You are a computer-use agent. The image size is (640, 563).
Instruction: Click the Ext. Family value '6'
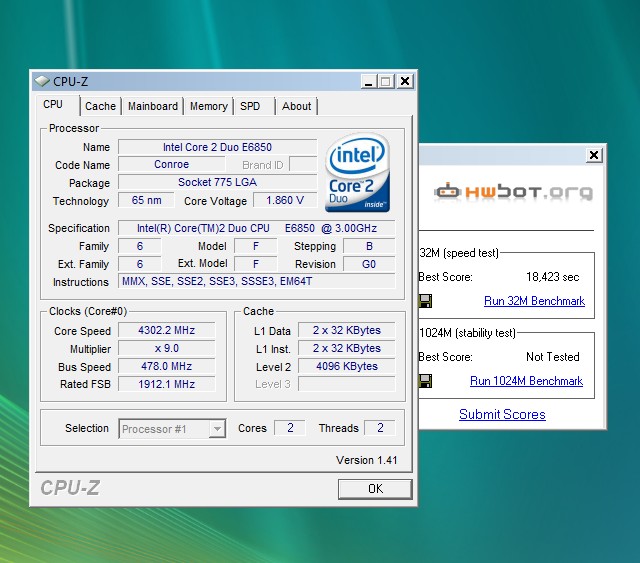coord(140,264)
